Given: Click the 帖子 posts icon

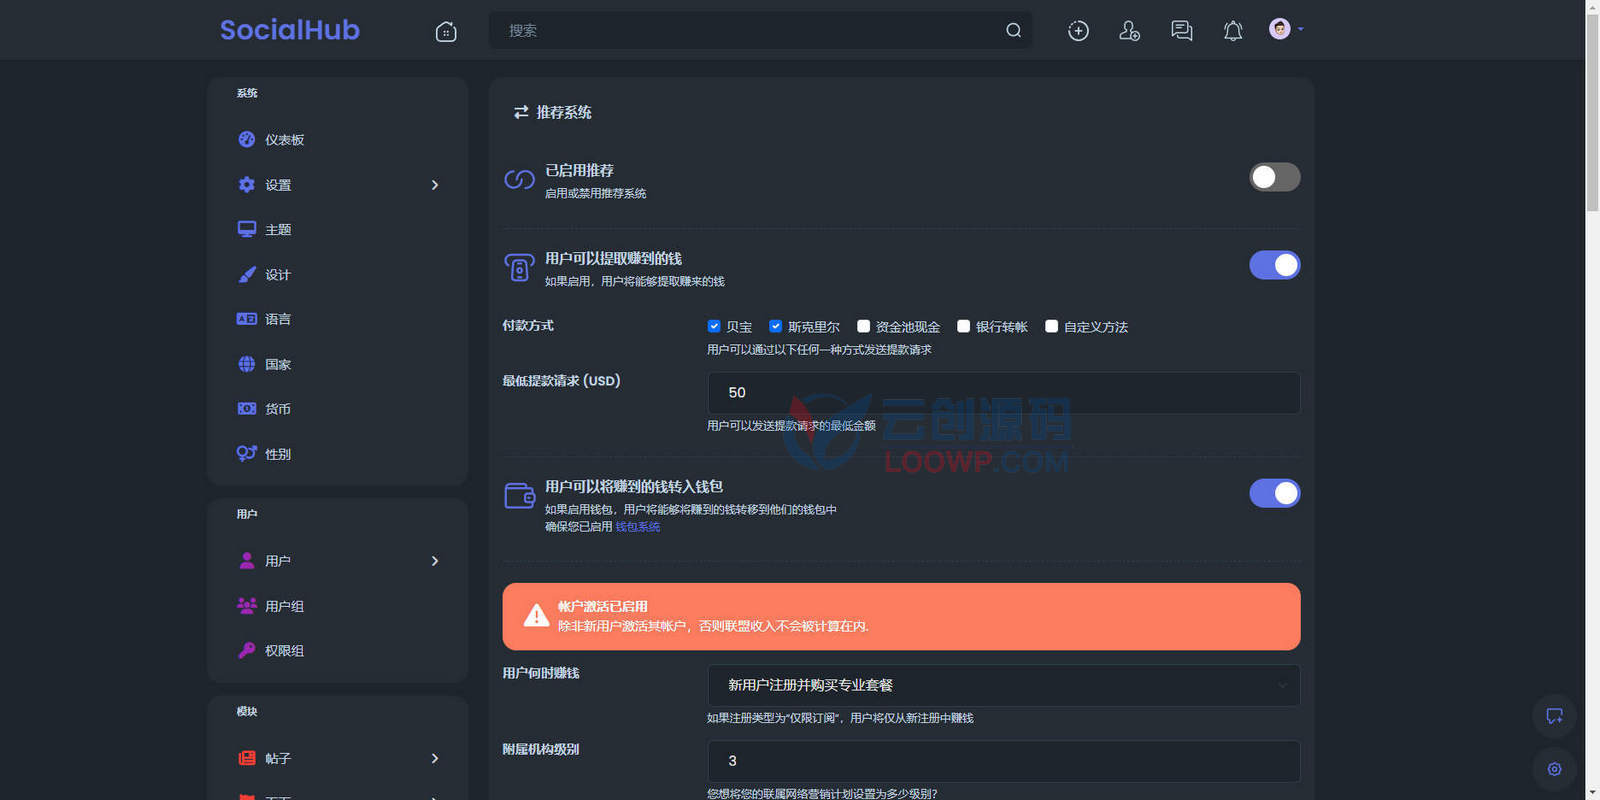Looking at the screenshot, I should click(247, 758).
